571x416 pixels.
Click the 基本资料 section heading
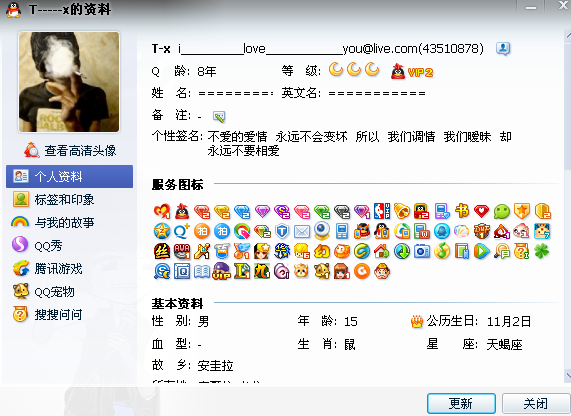click(x=177, y=303)
